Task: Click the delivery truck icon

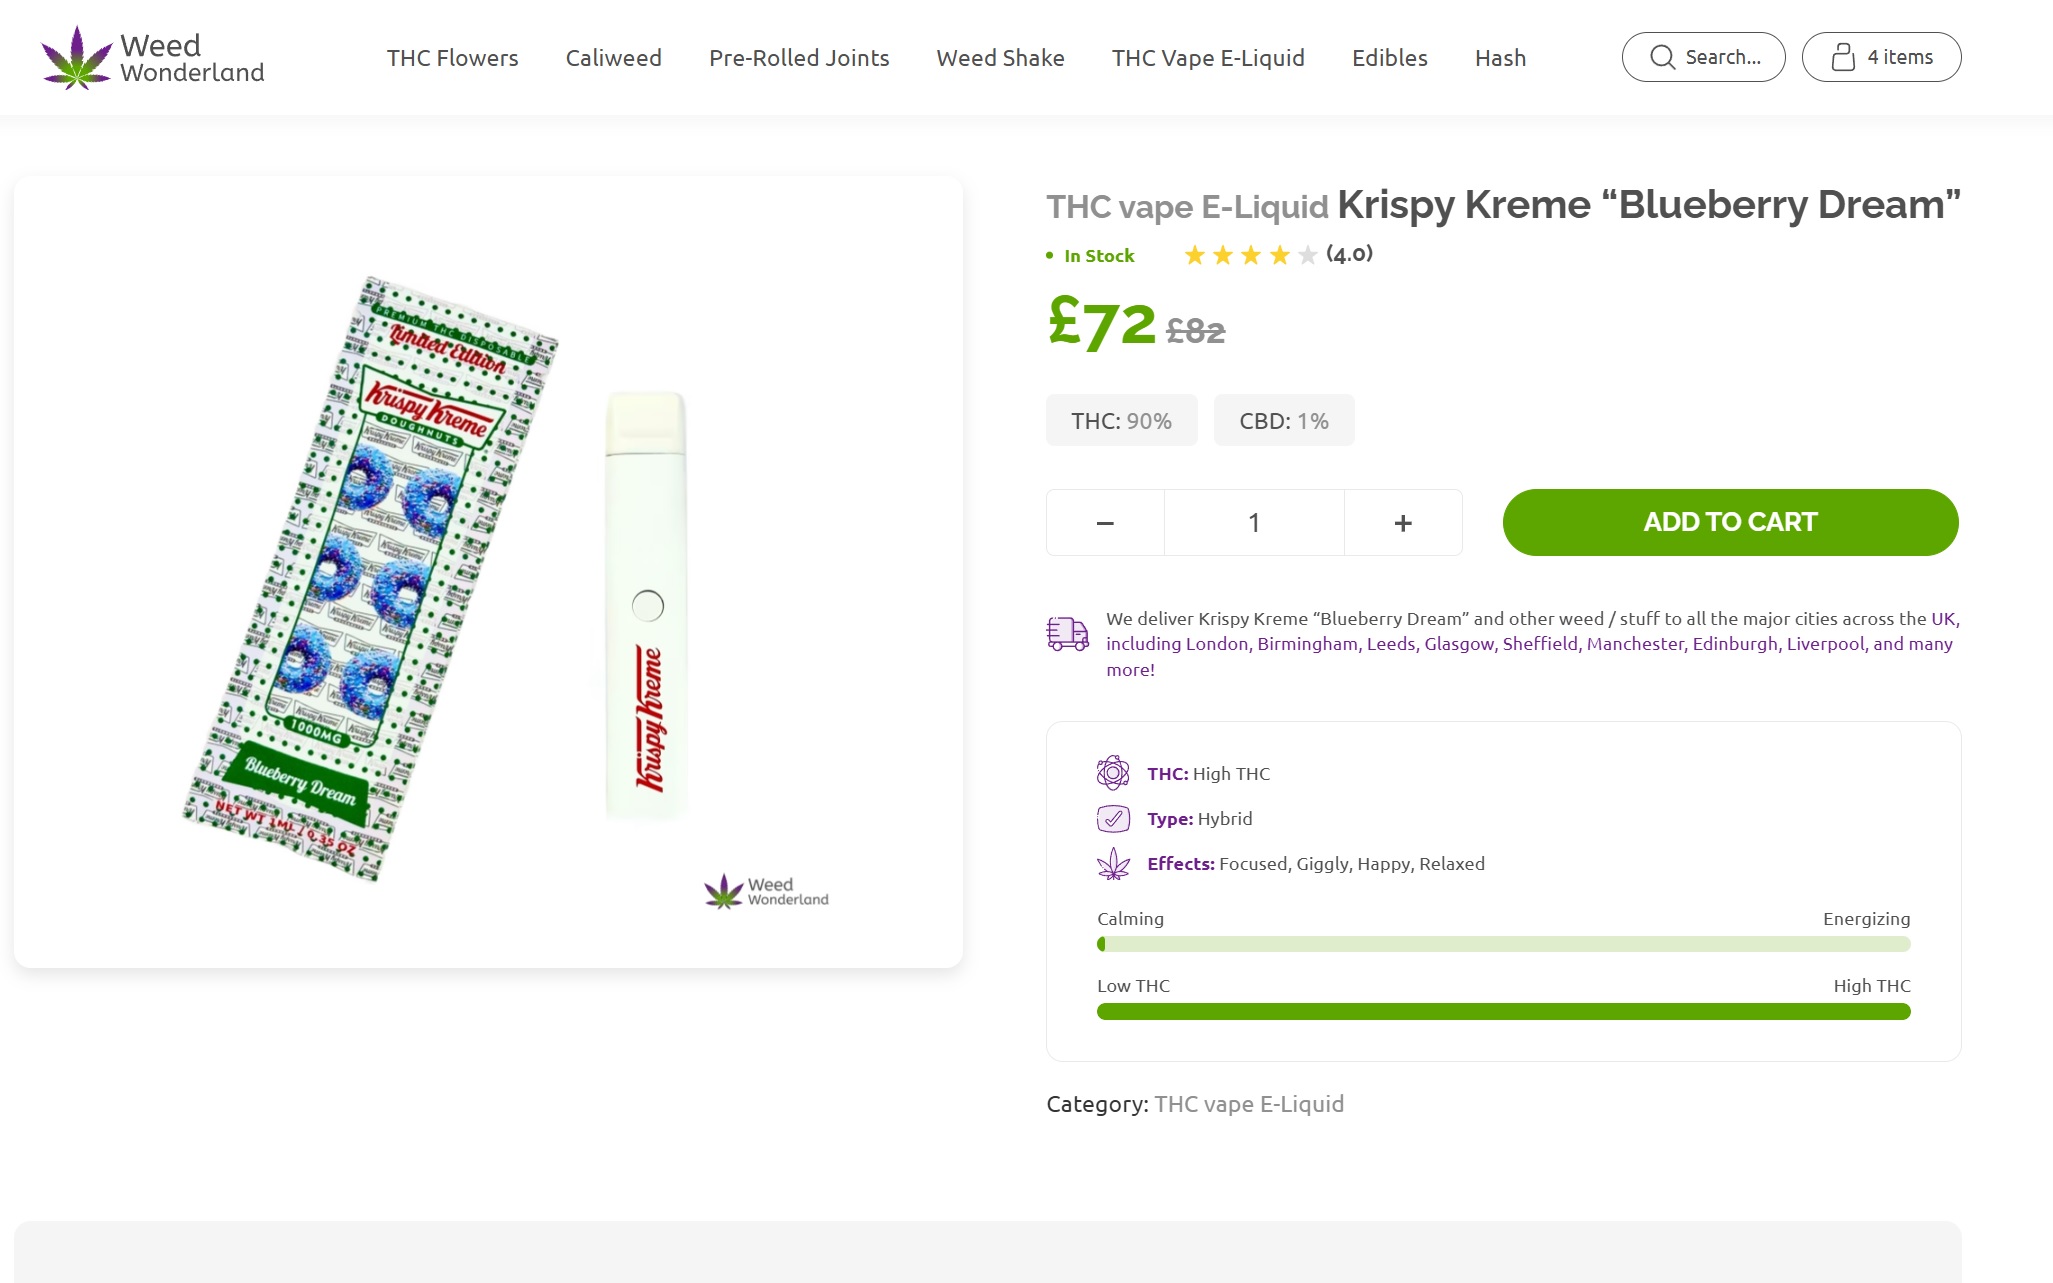Action: [1067, 633]
